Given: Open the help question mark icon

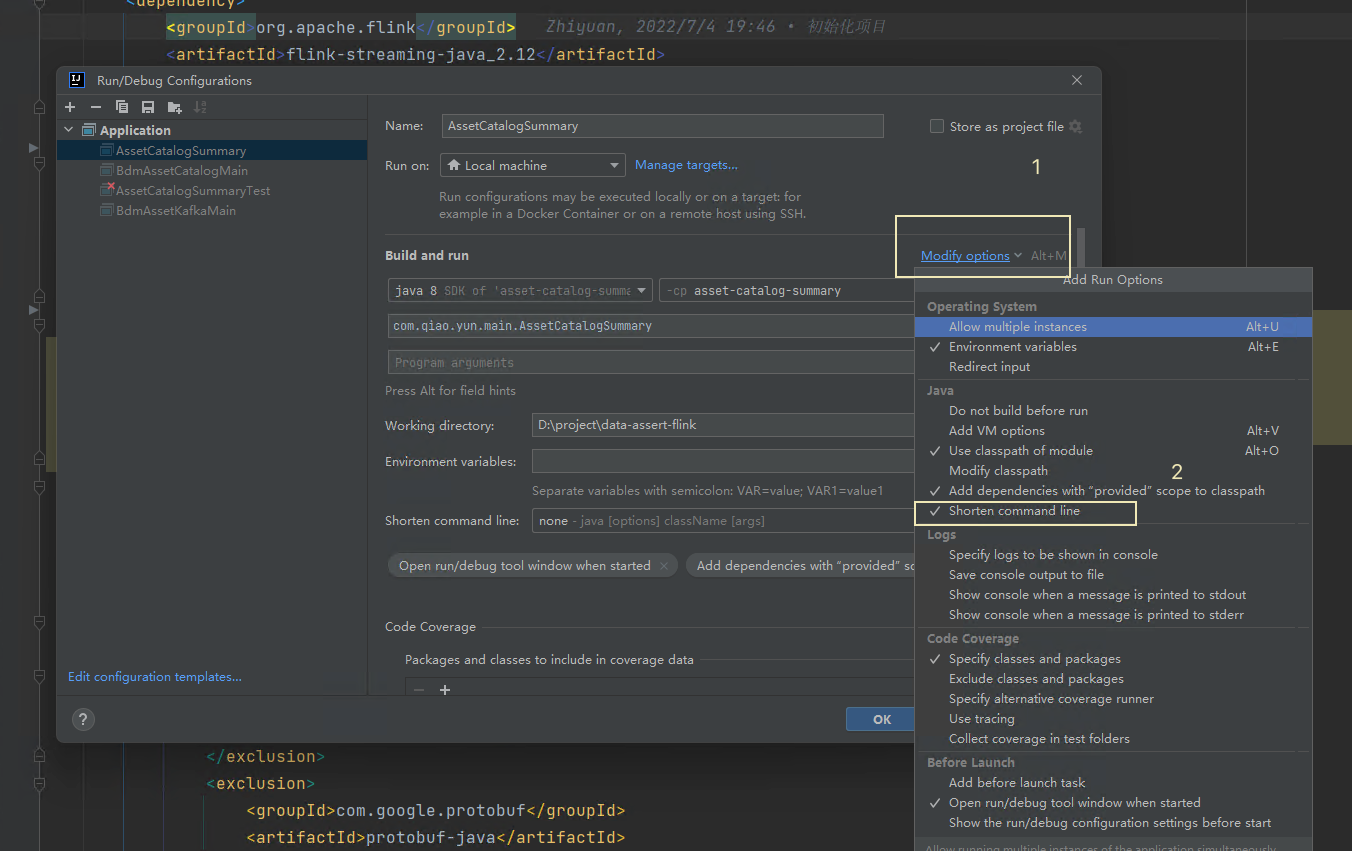Looking at the screenshot, I should point(83,719).
